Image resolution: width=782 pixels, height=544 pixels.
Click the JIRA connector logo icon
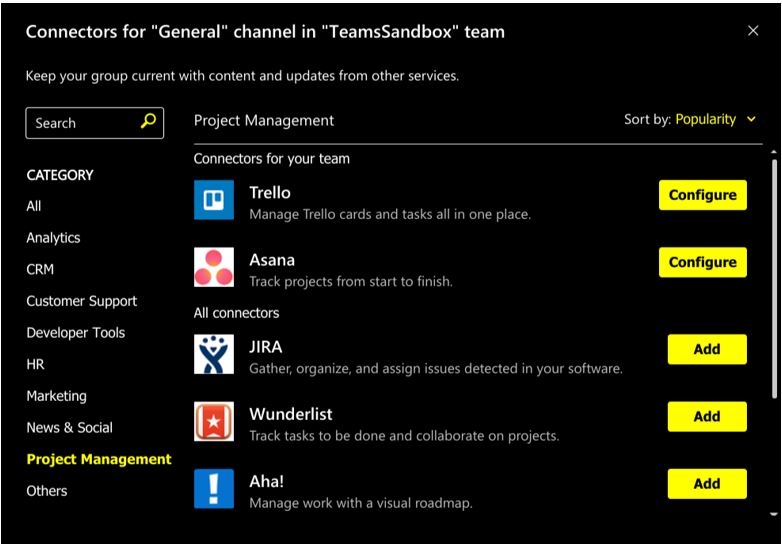click(x=213, y=355)
